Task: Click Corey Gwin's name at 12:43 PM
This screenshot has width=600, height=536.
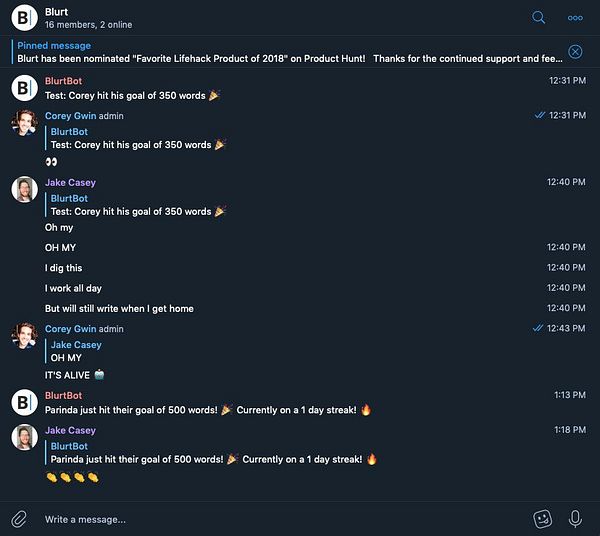Action: click(x=71, y=329)
